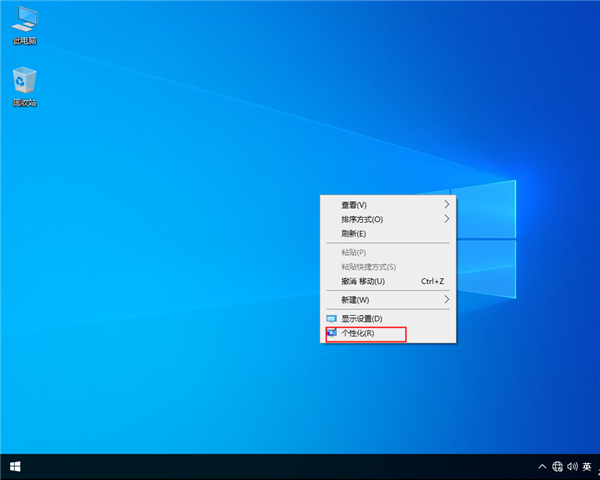Click the volume speaker tray icon
This screenshot has height=480, width=600.
(572, 467)
